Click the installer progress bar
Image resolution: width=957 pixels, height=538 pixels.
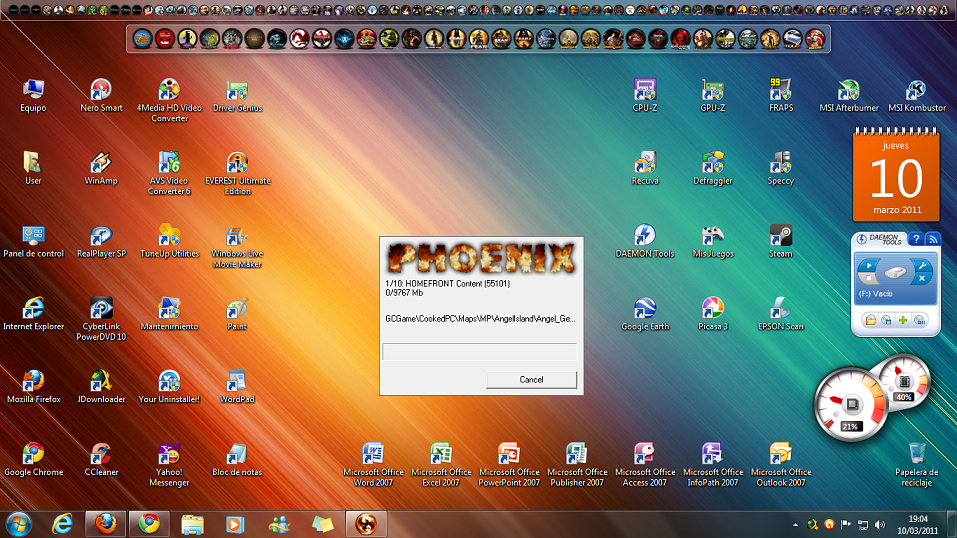click(479, 352)
